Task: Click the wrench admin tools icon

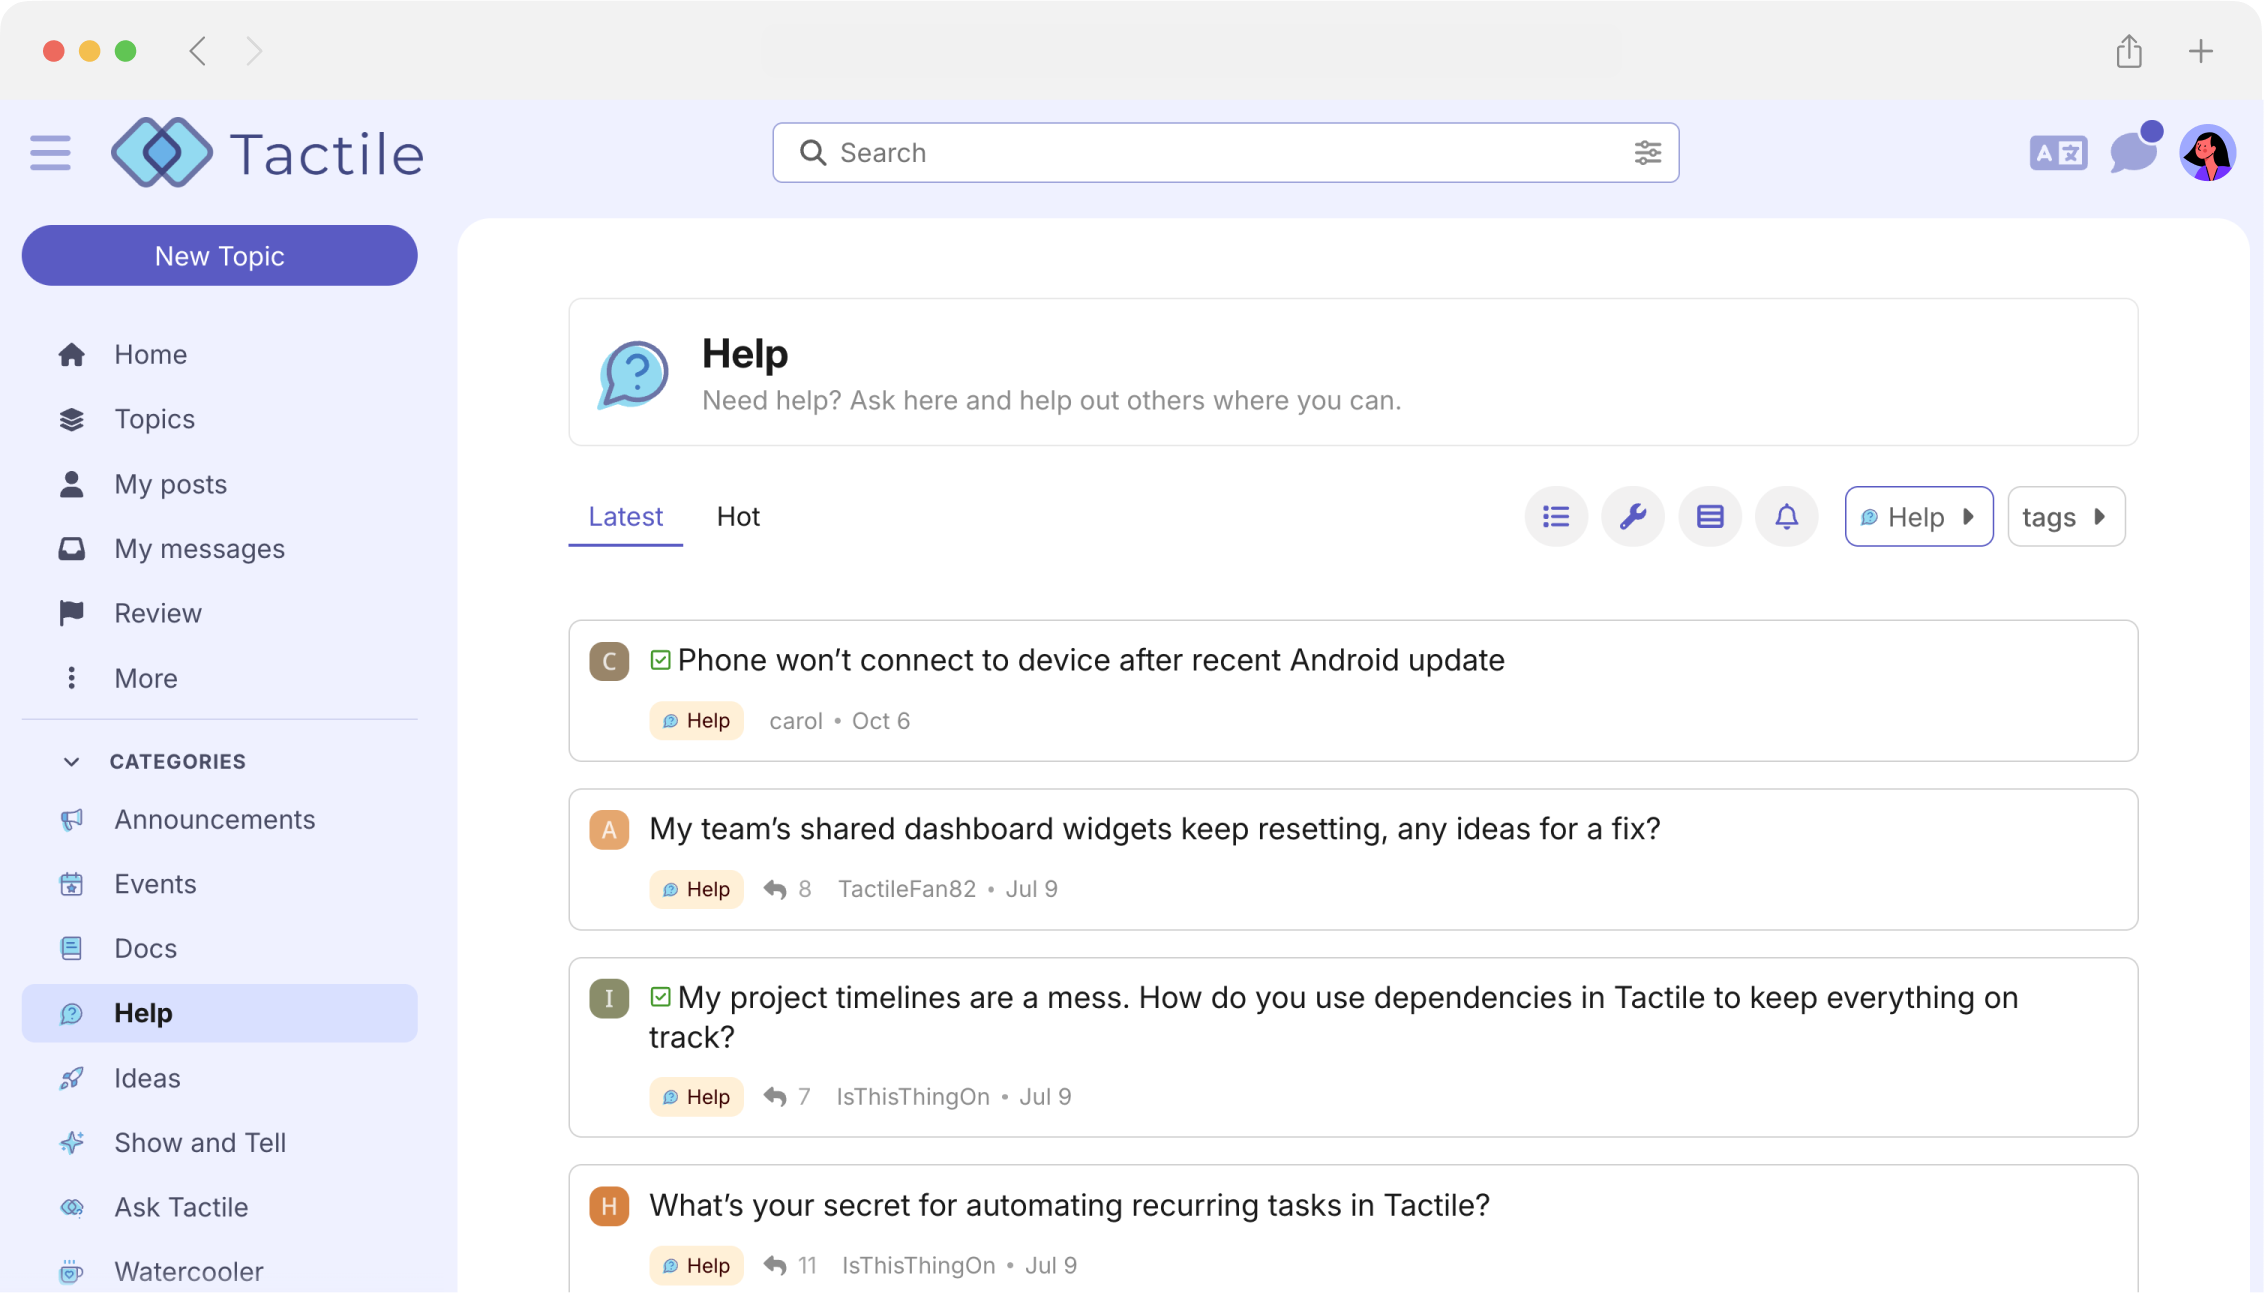Action: [x=1632, y=517]
